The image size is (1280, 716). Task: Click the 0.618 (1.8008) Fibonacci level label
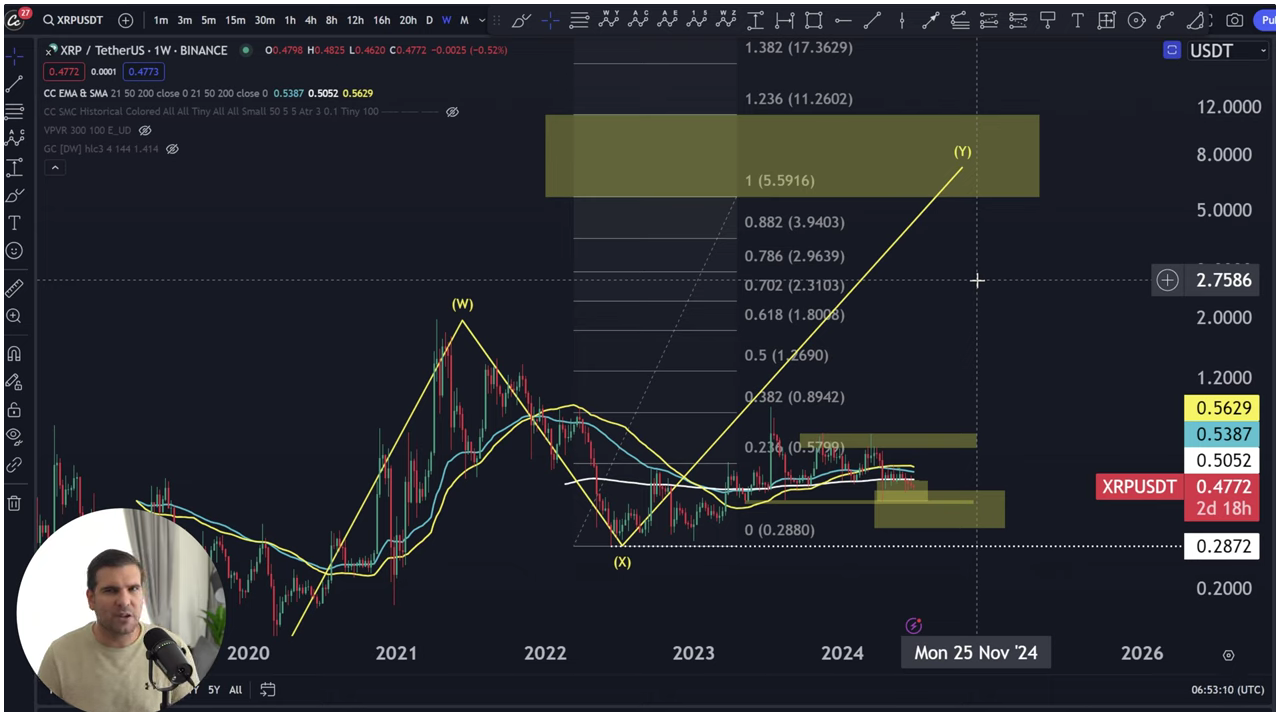pos(794,315)
